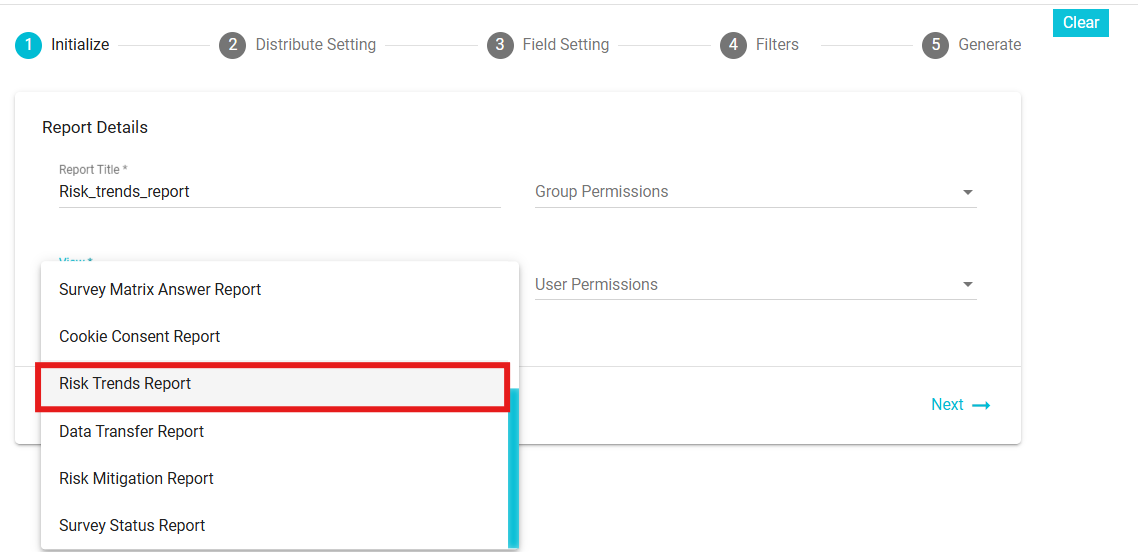Select Data Transfer Report option
The image size is (1138, 552).
pos(274,432)
